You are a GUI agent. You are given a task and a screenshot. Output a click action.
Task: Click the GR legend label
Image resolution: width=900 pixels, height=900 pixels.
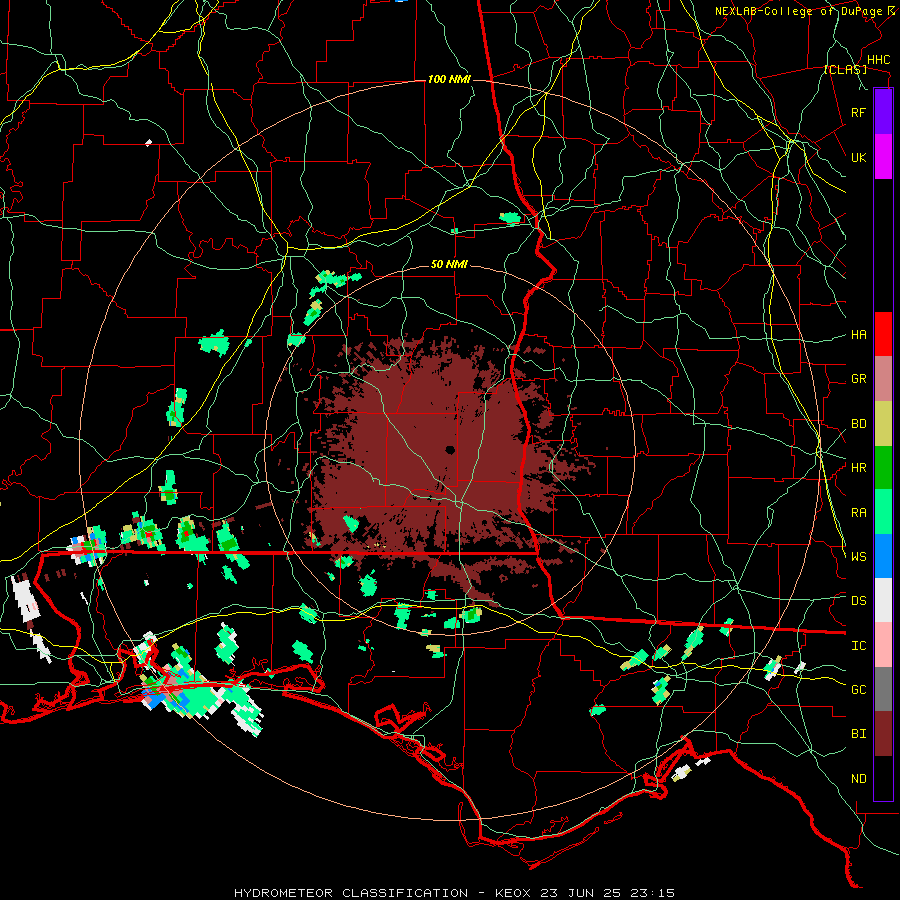pyautogui.click(x=858, y=379)
